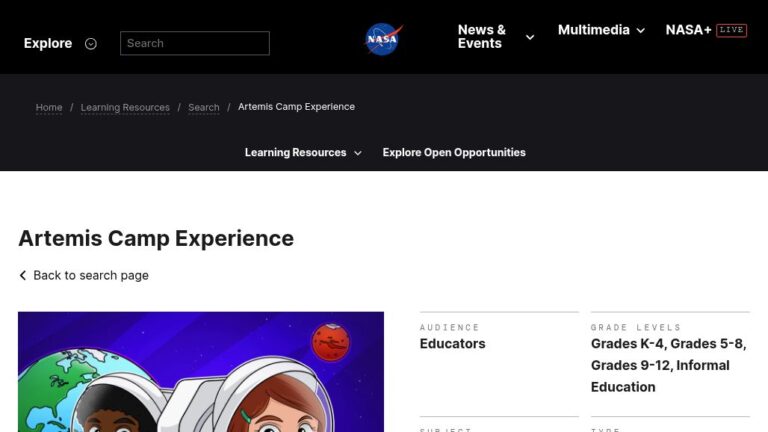Expand the Multimedia dropdown chevron
768x432 pixels.
641,30
